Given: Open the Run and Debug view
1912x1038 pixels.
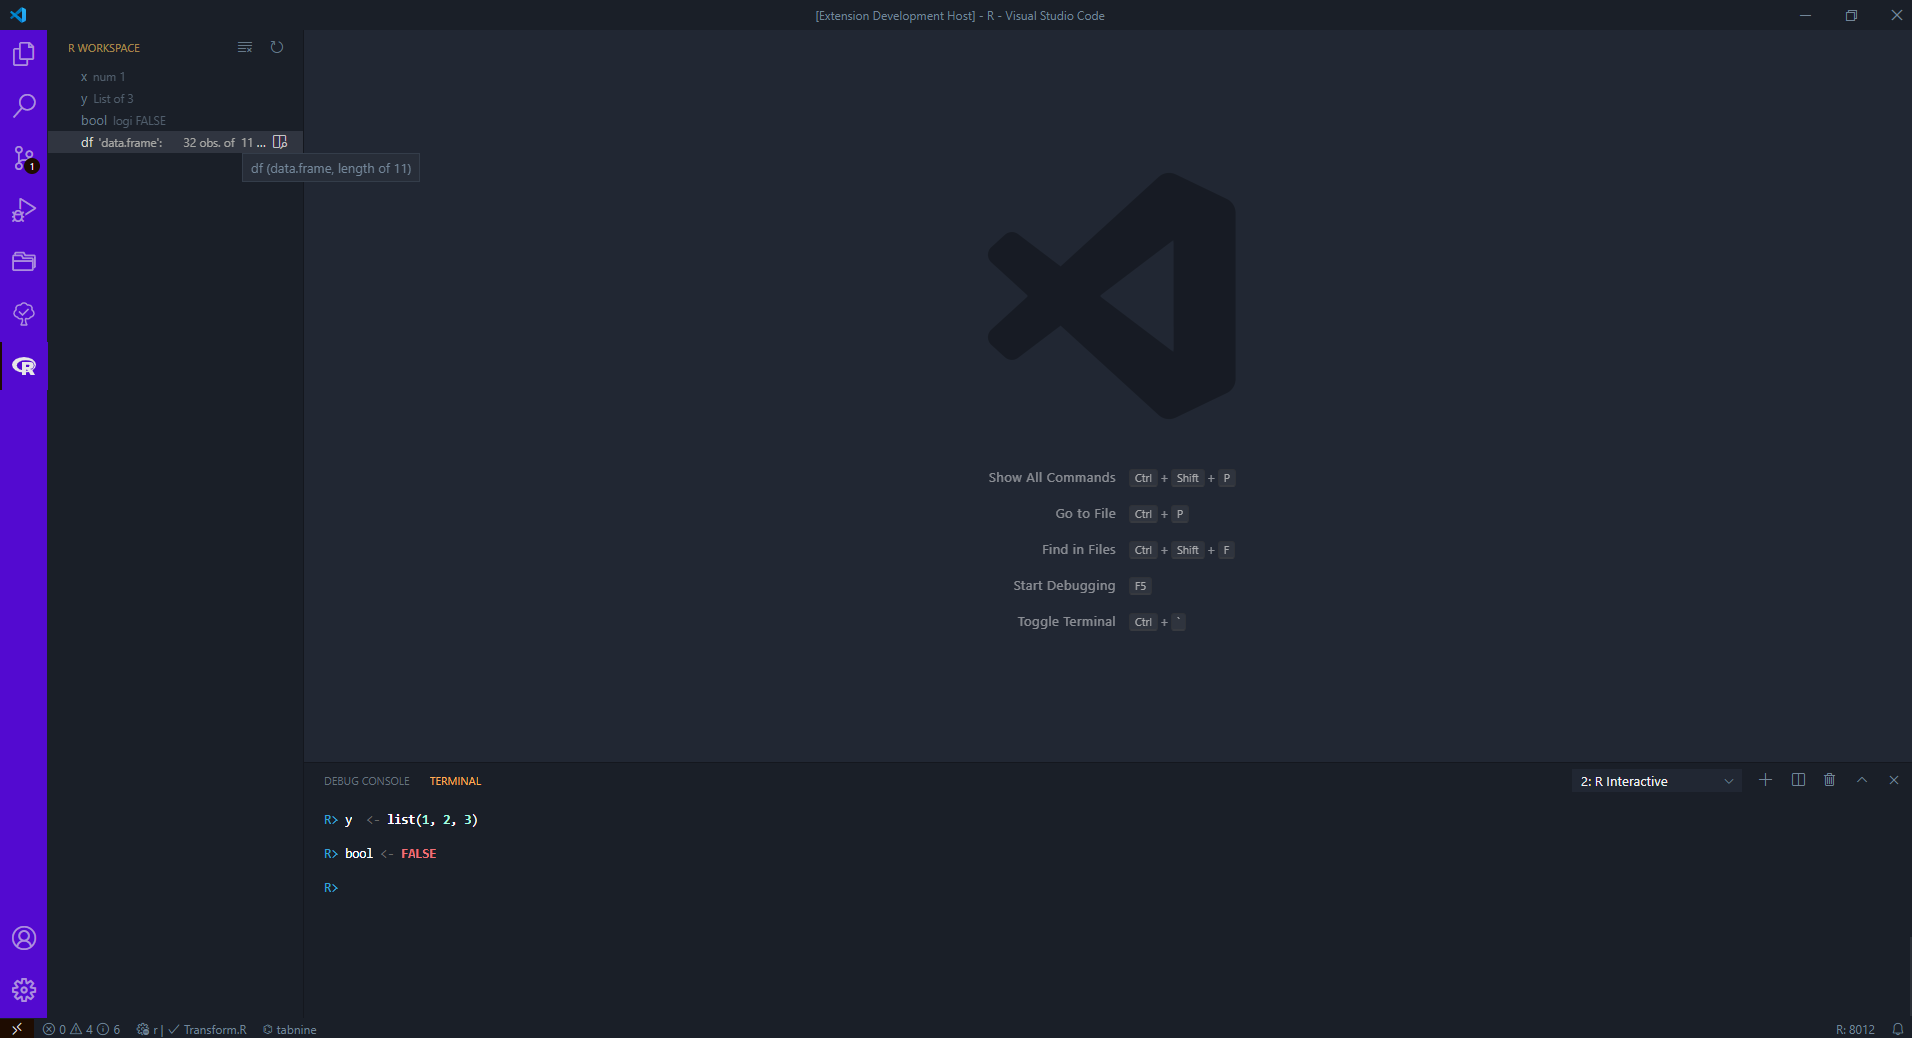Looking at the screenshot, I should coord(24,210).
